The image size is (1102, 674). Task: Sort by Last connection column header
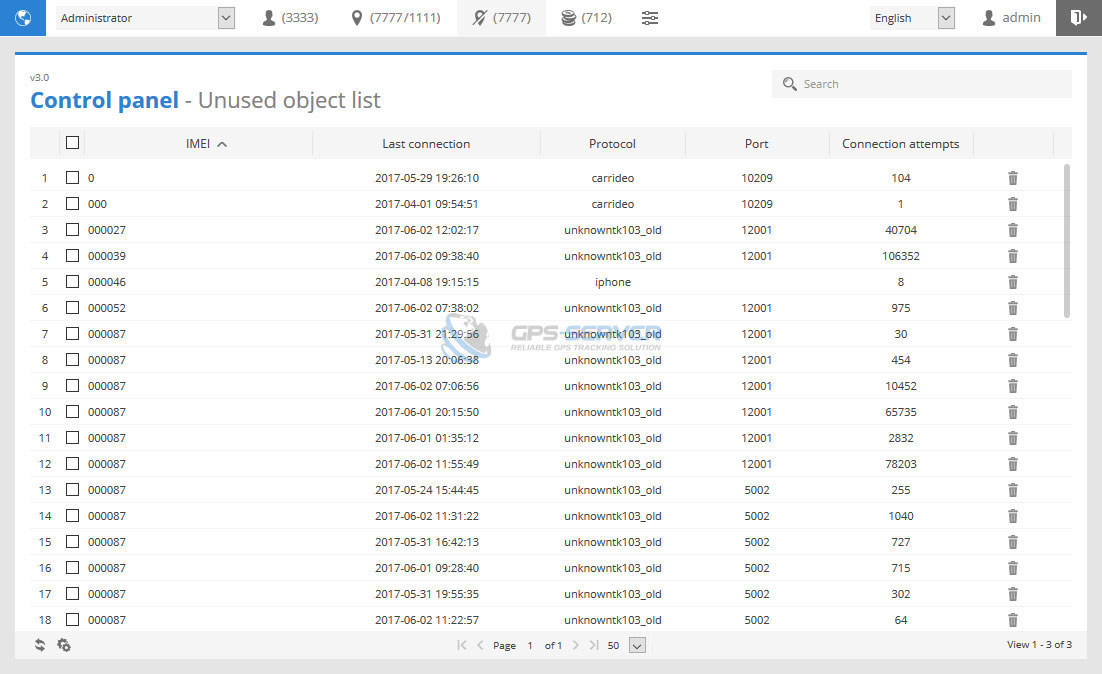426,144
